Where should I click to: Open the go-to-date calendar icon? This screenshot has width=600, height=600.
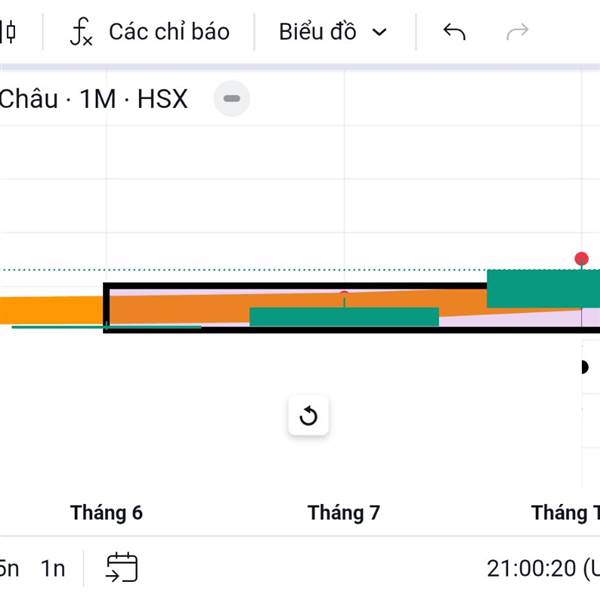click(x=122, y=567)
